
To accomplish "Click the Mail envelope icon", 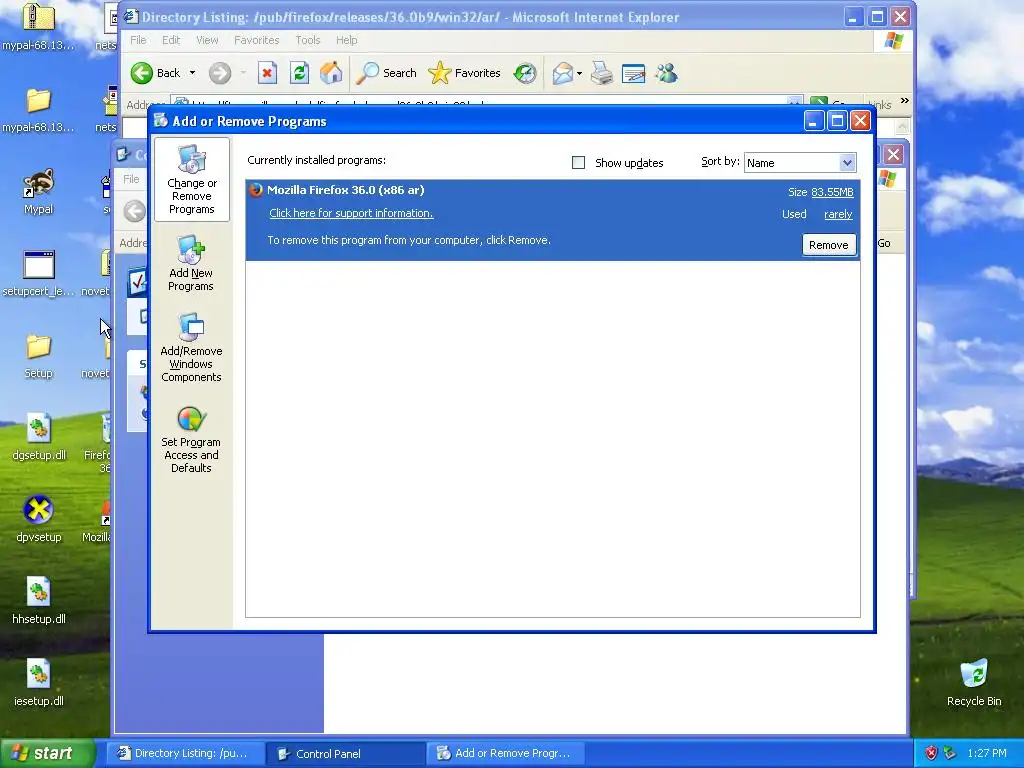I will pyautogui.click(x=562, y=73).
